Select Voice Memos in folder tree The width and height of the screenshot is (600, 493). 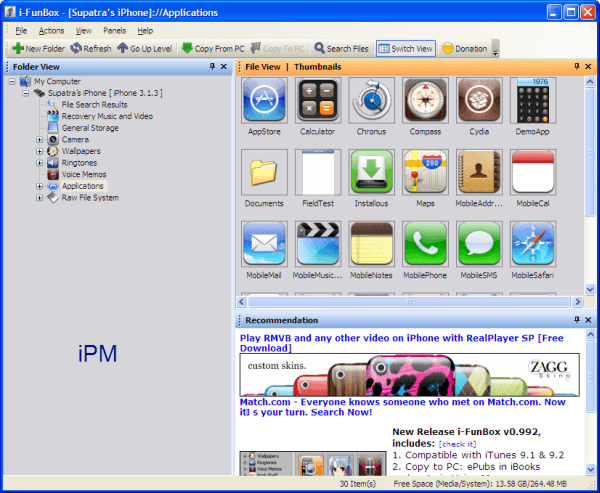point(84,175)
